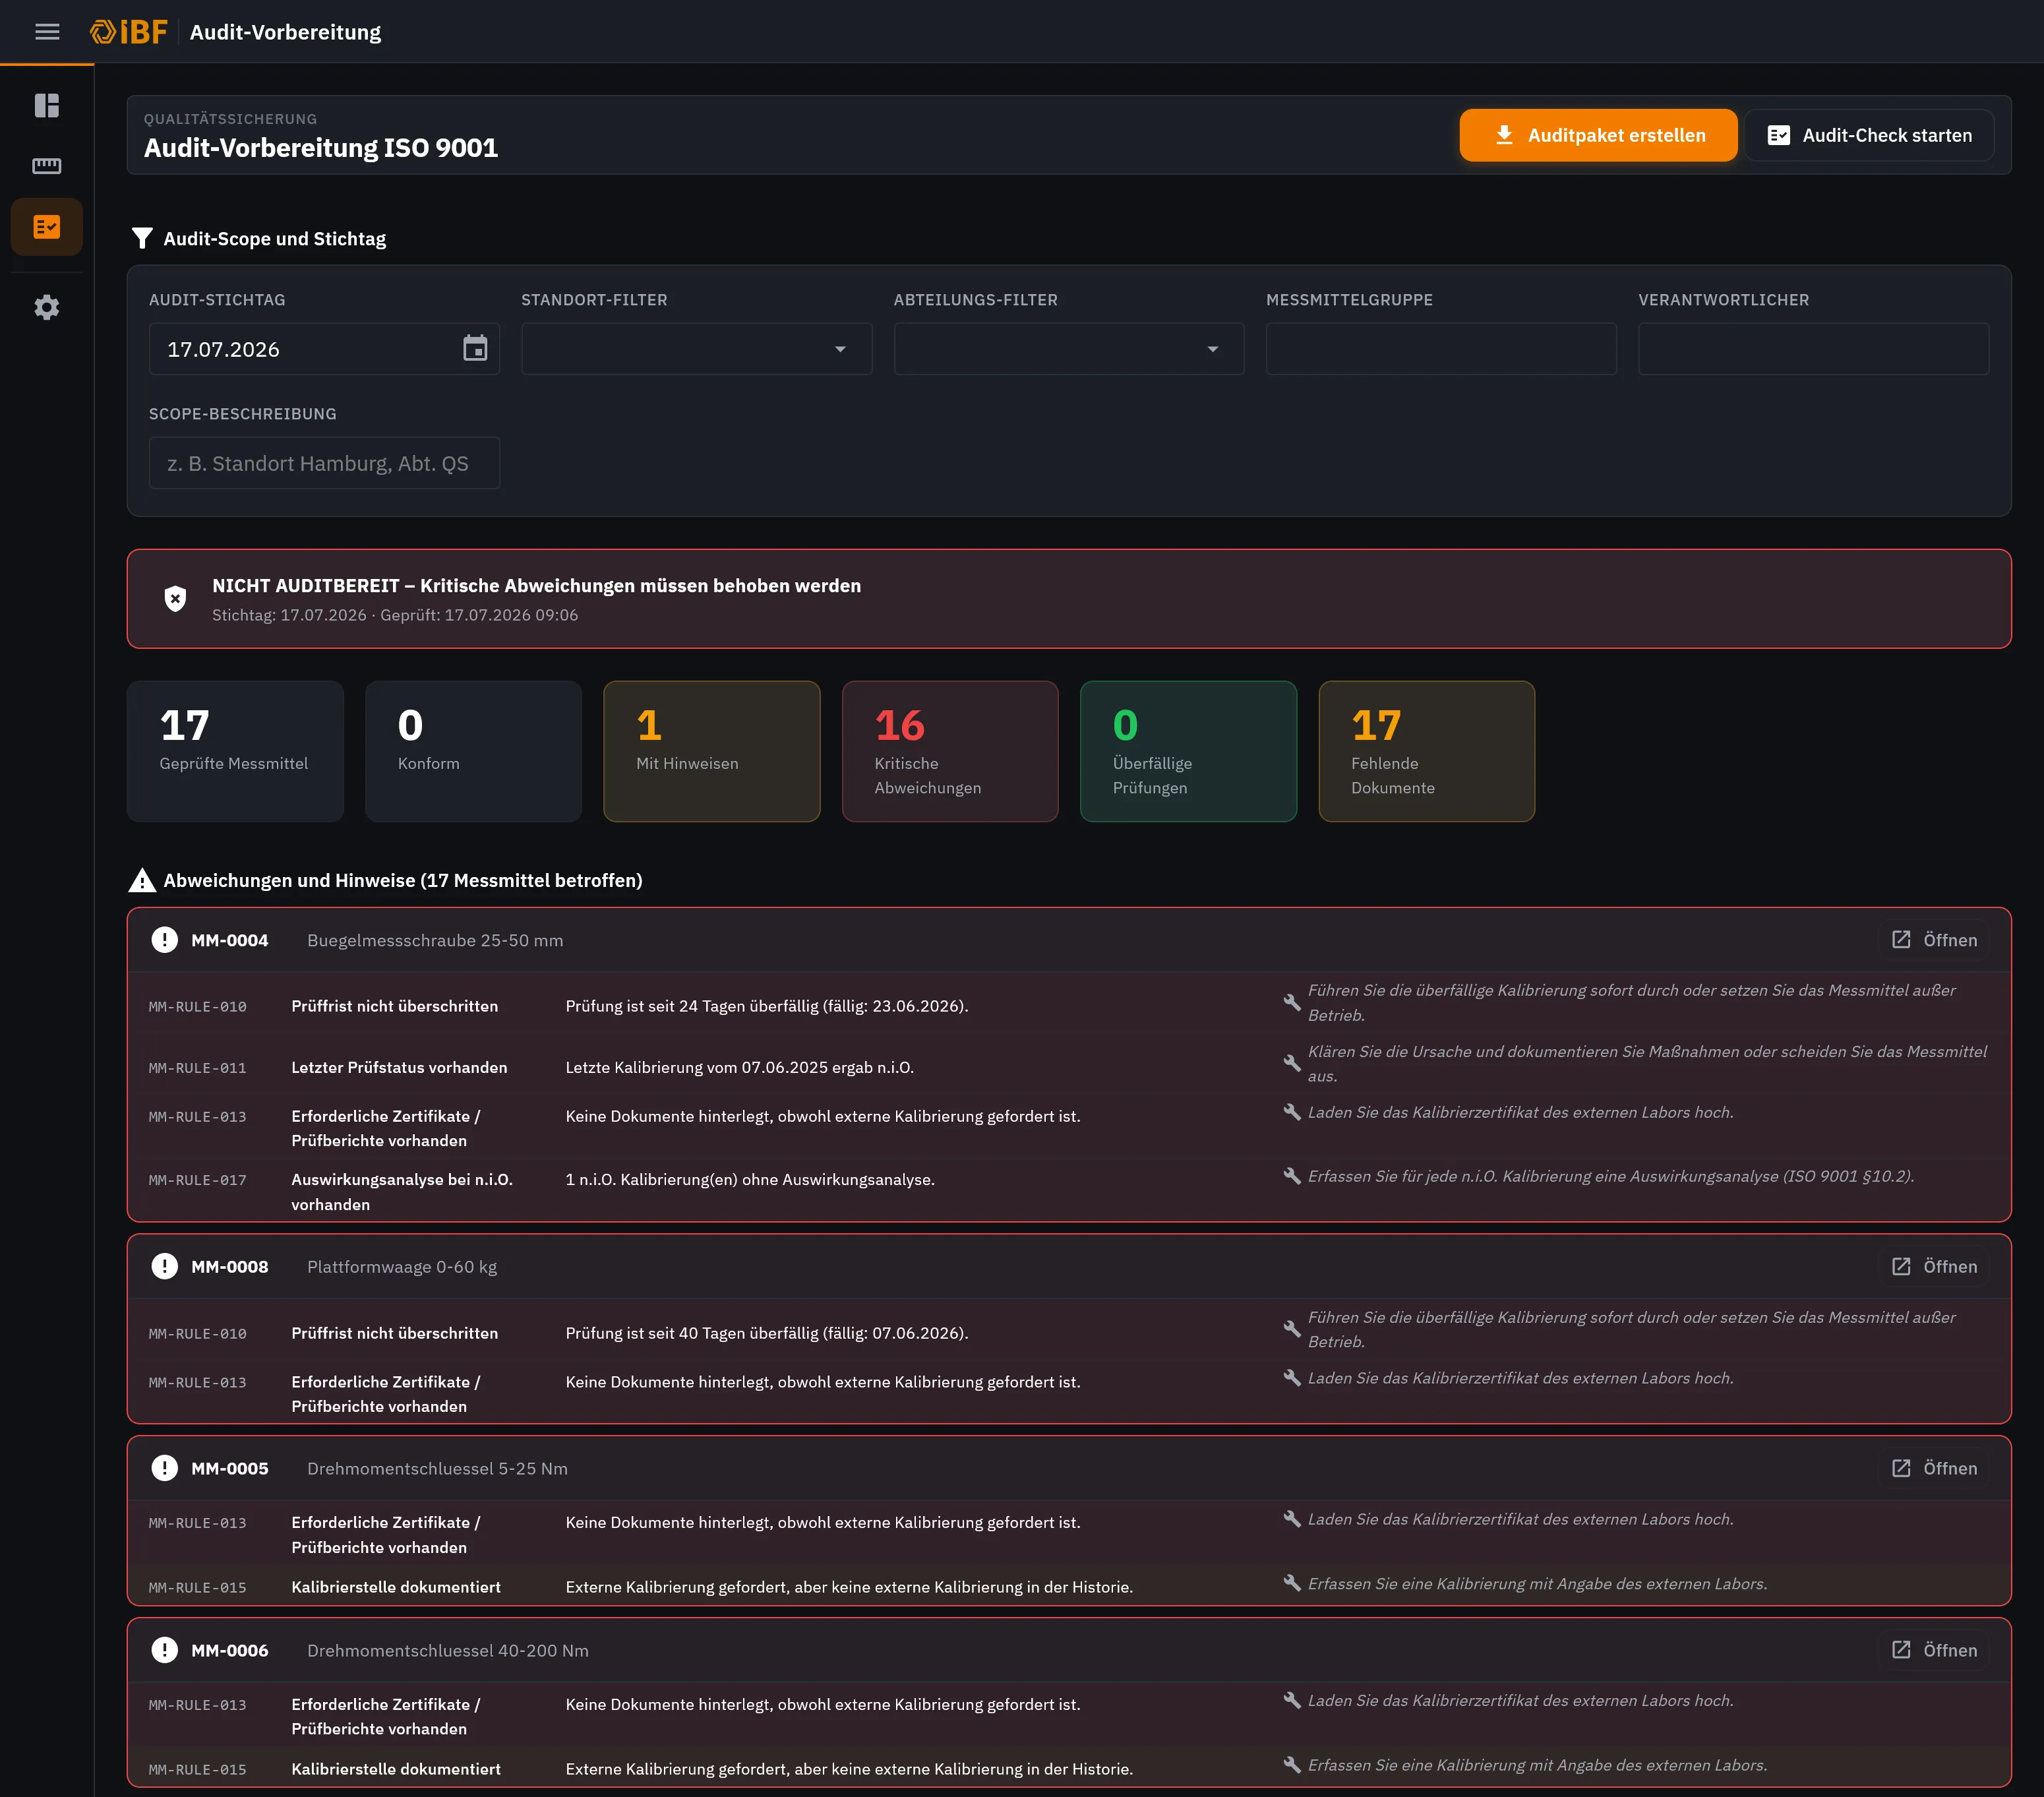Click Plattformwaage 0-60 kg text
This screenshot has height=1797, width=2044.
[x=402, y=1266]
